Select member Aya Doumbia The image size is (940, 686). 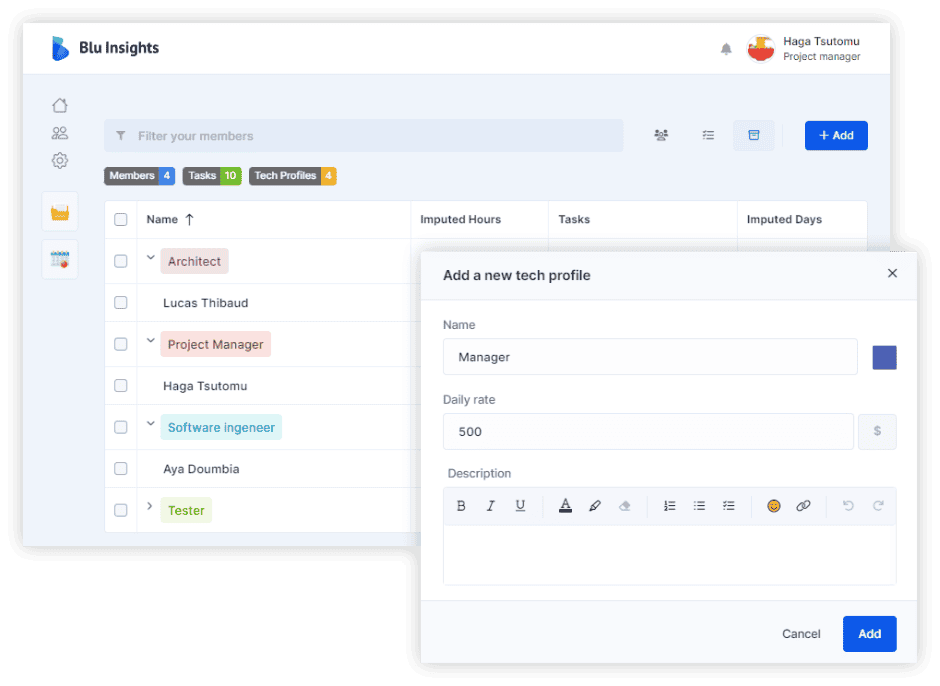(201, 469)
